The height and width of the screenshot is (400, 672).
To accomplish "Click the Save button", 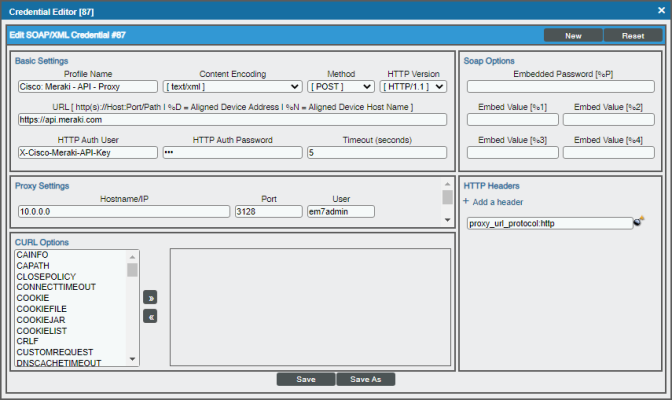I will (x=306, y=379).
